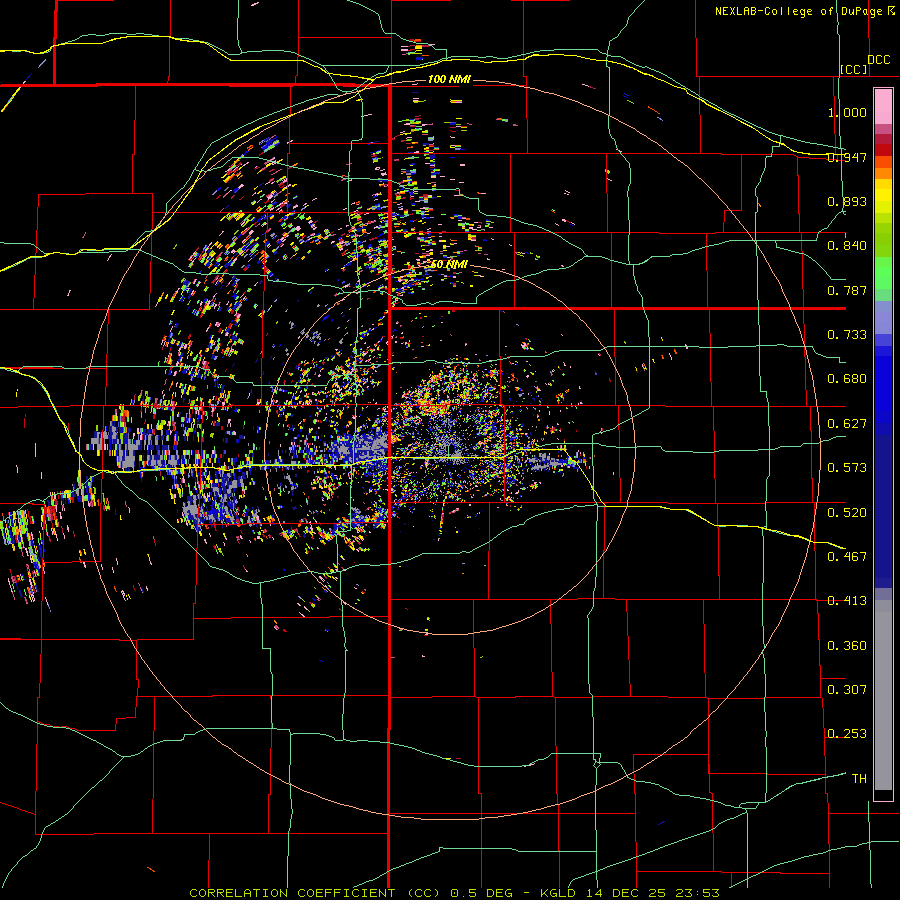The height and width of the screenshot is (900, 900).
Task: Select the 1.000 value on the scale
Action: click(847, 112)
